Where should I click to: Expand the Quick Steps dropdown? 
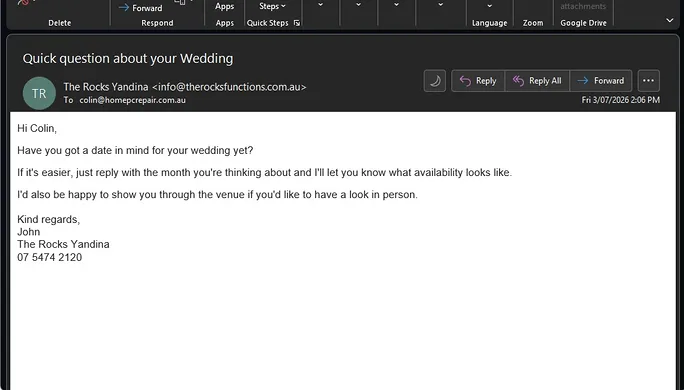click(272, 7)
